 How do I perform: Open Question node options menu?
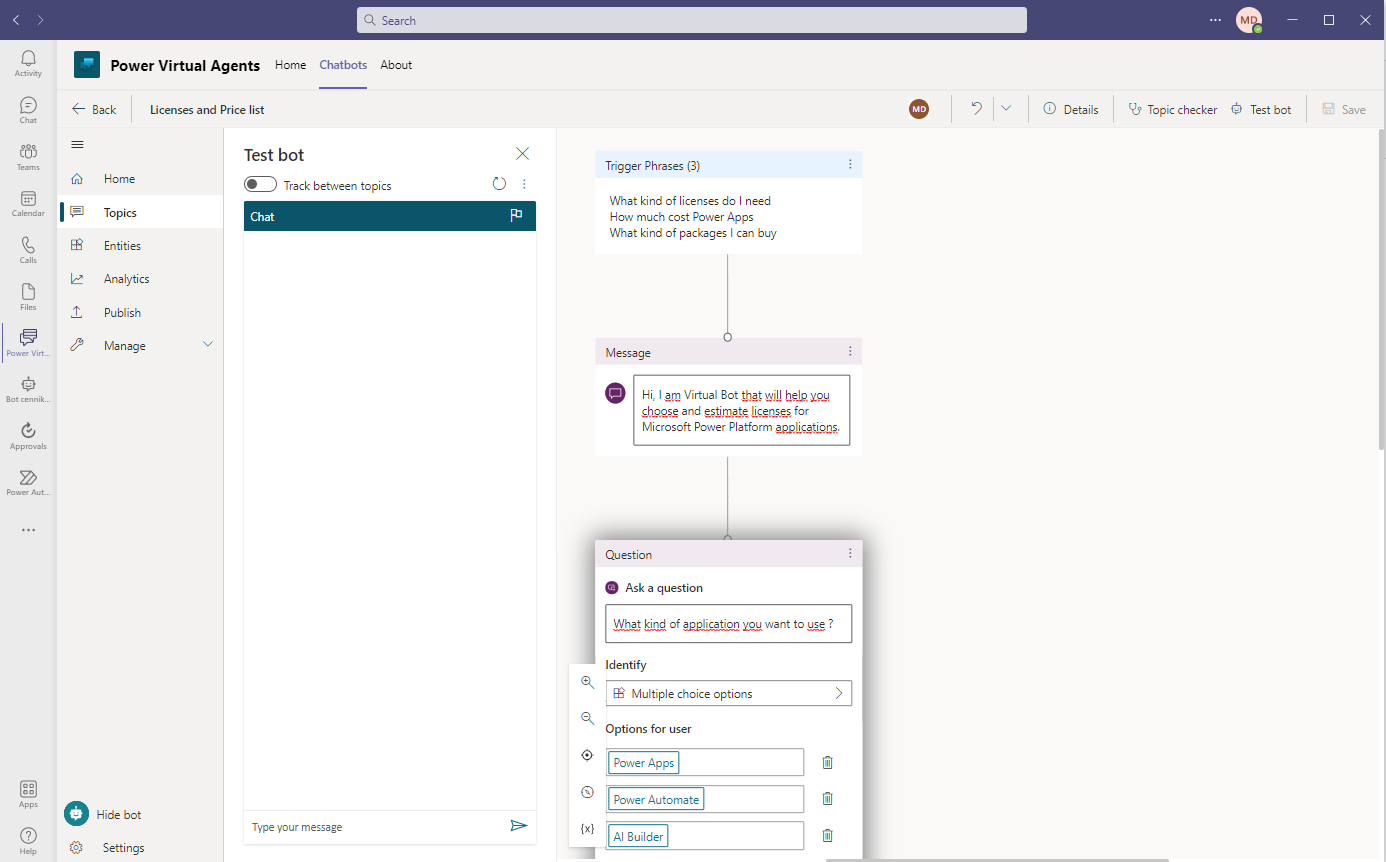[851, 554]
